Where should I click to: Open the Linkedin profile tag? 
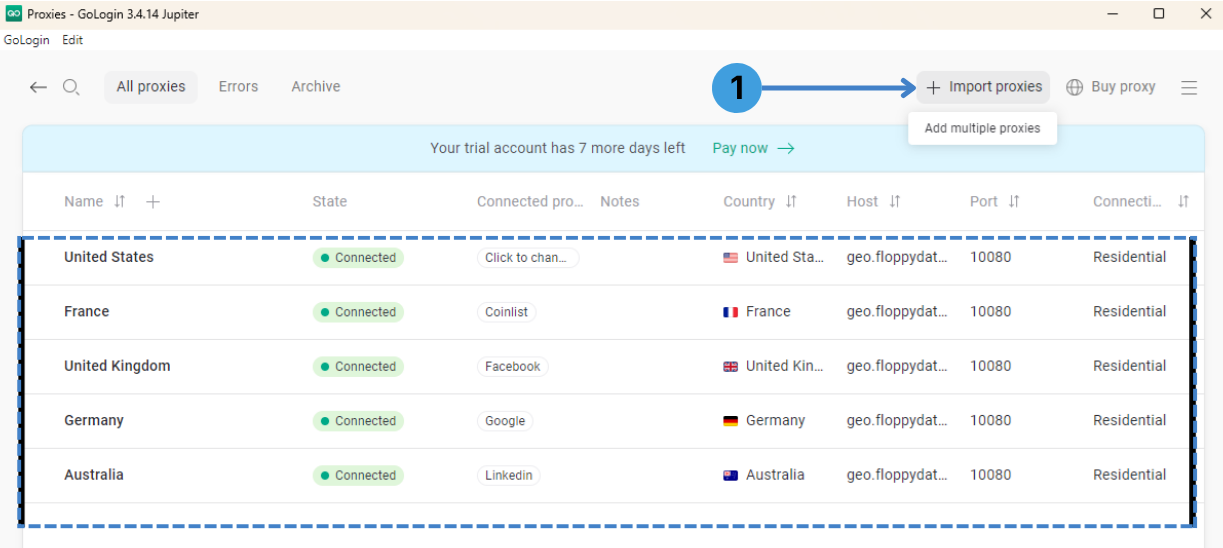(x=509, y=476)
